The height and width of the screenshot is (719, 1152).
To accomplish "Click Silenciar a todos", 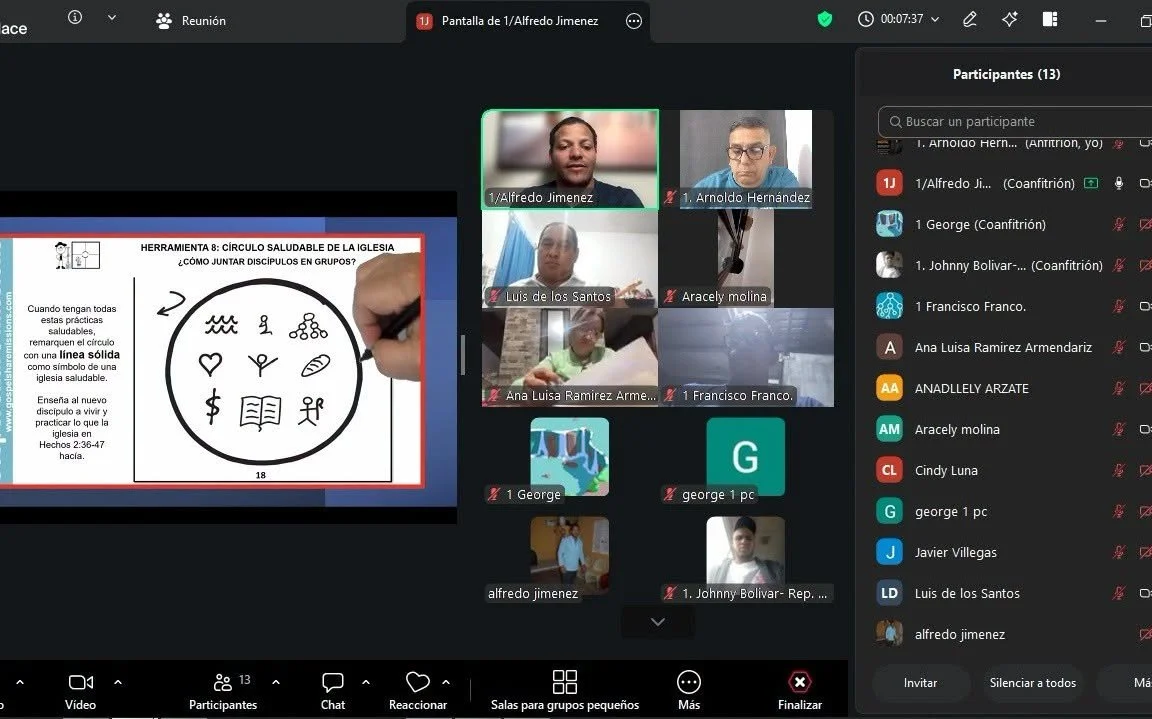I will (x=1032, y=683).
